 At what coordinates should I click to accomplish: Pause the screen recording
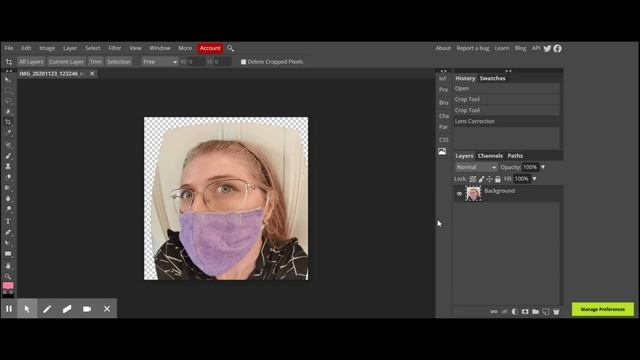[9, 309]
